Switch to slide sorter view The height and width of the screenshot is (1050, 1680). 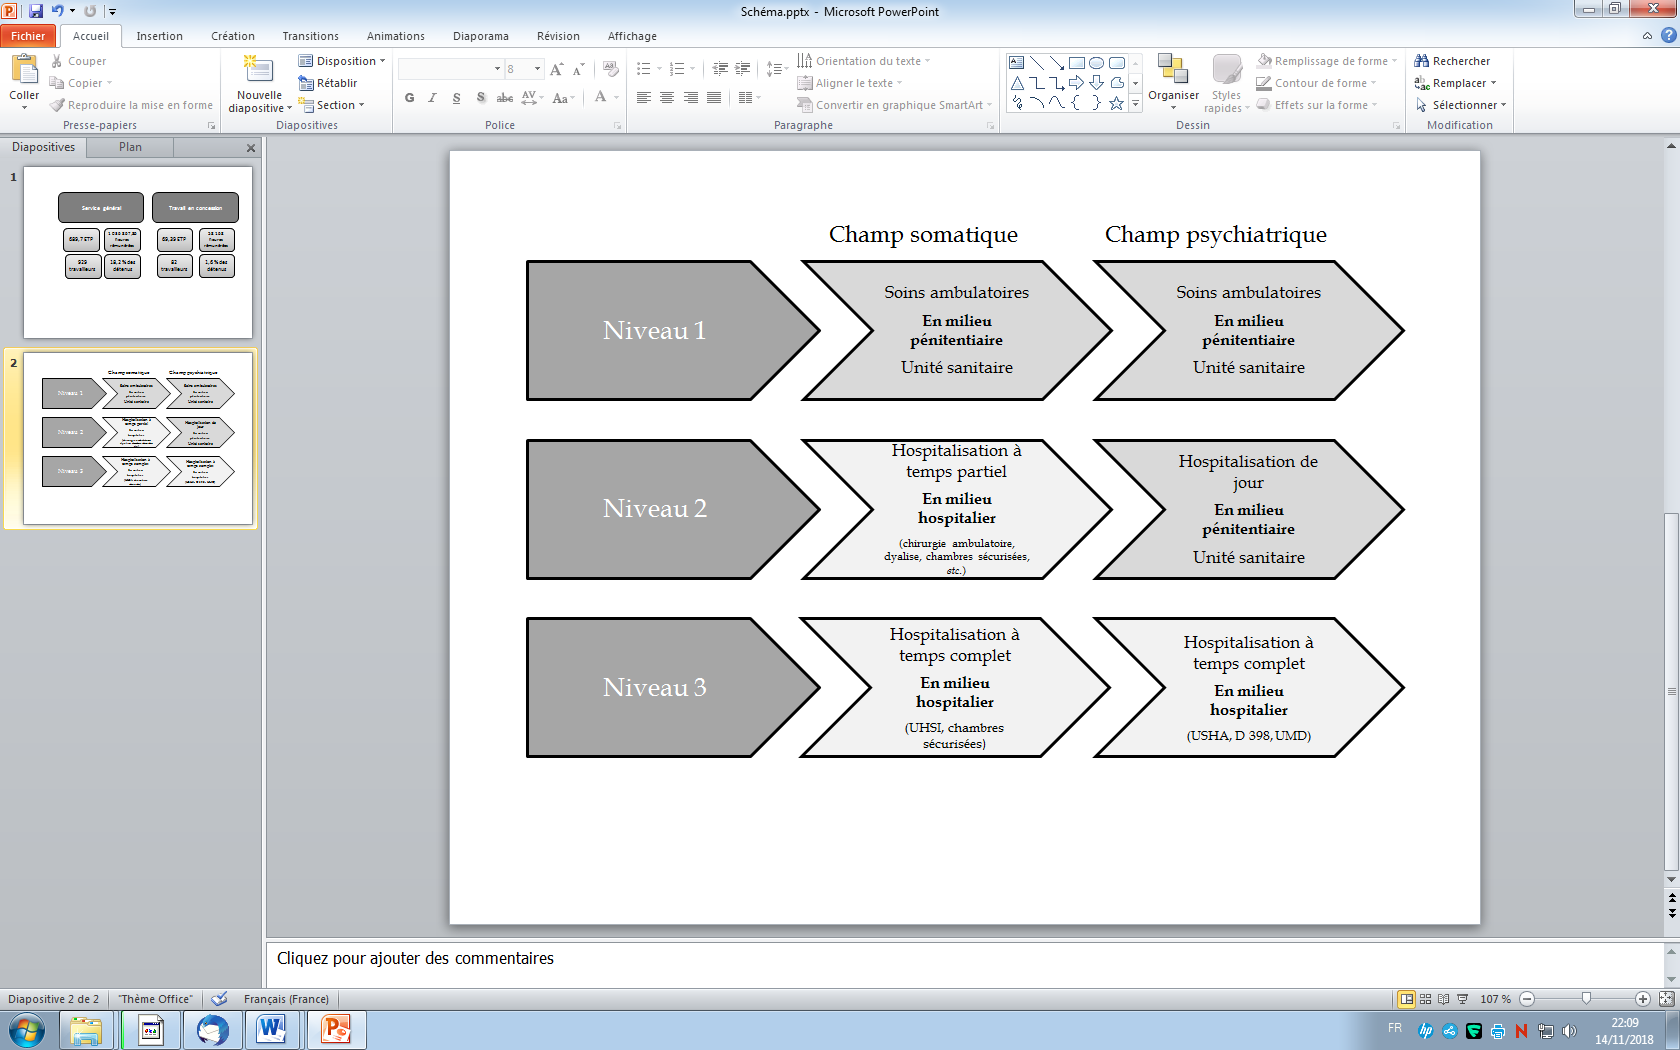point(1425,999)
